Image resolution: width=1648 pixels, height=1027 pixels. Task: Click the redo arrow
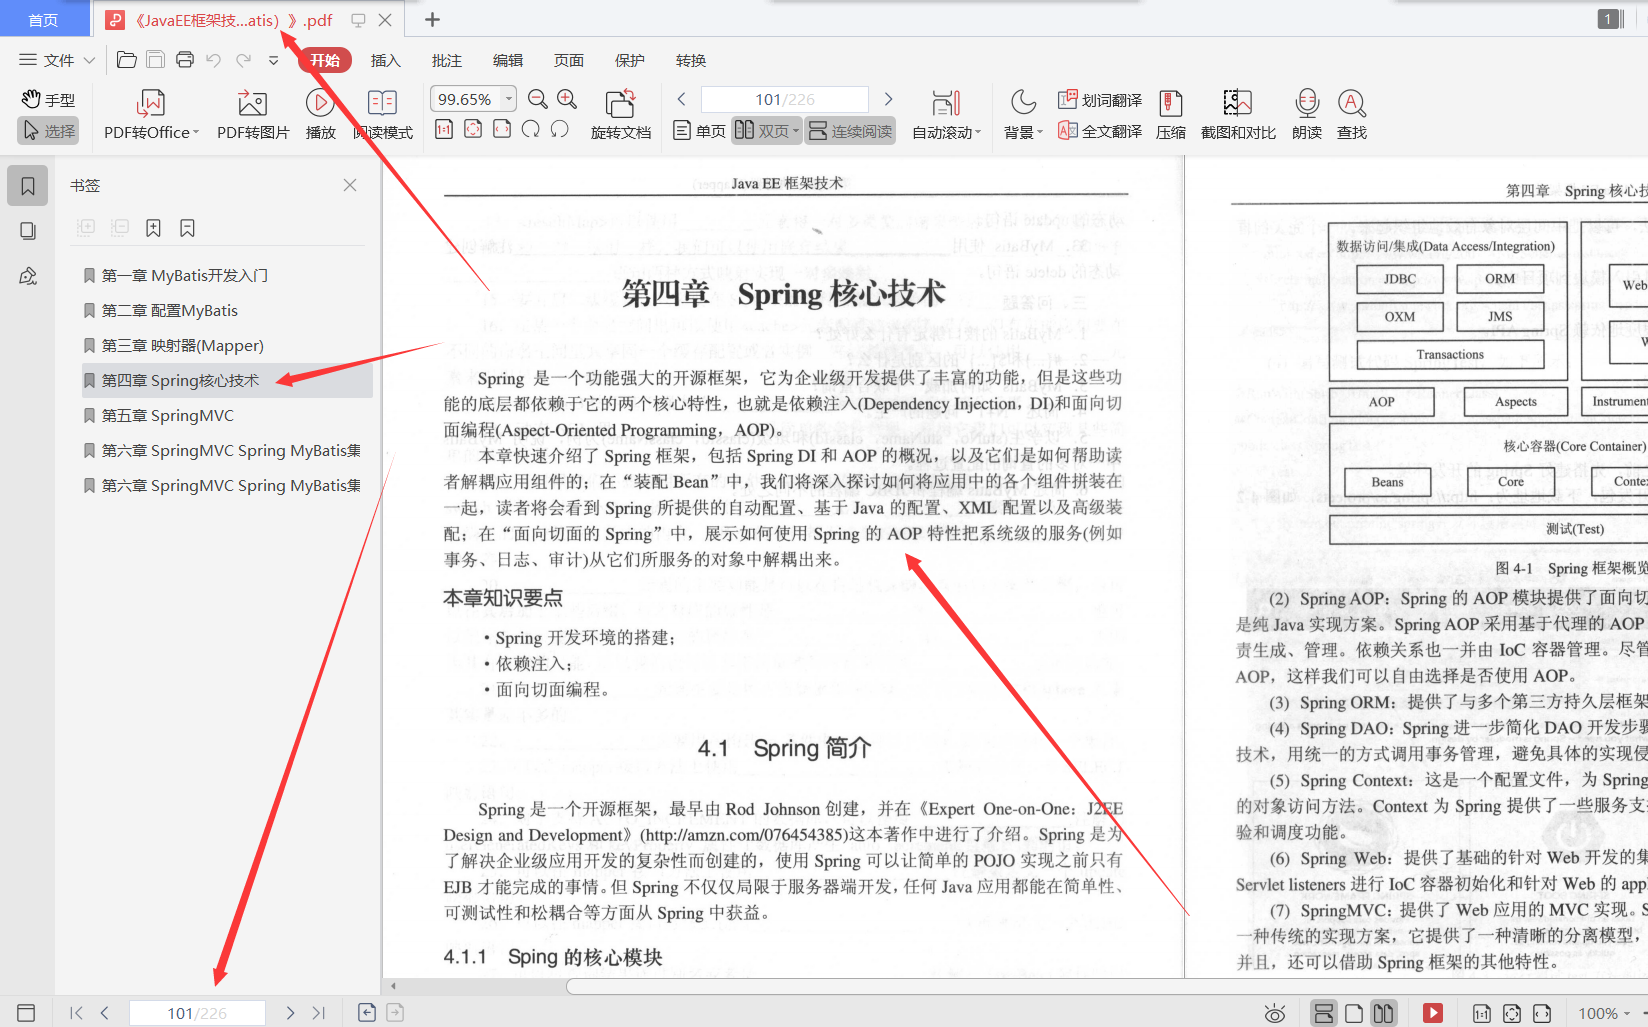click(243, 60)
